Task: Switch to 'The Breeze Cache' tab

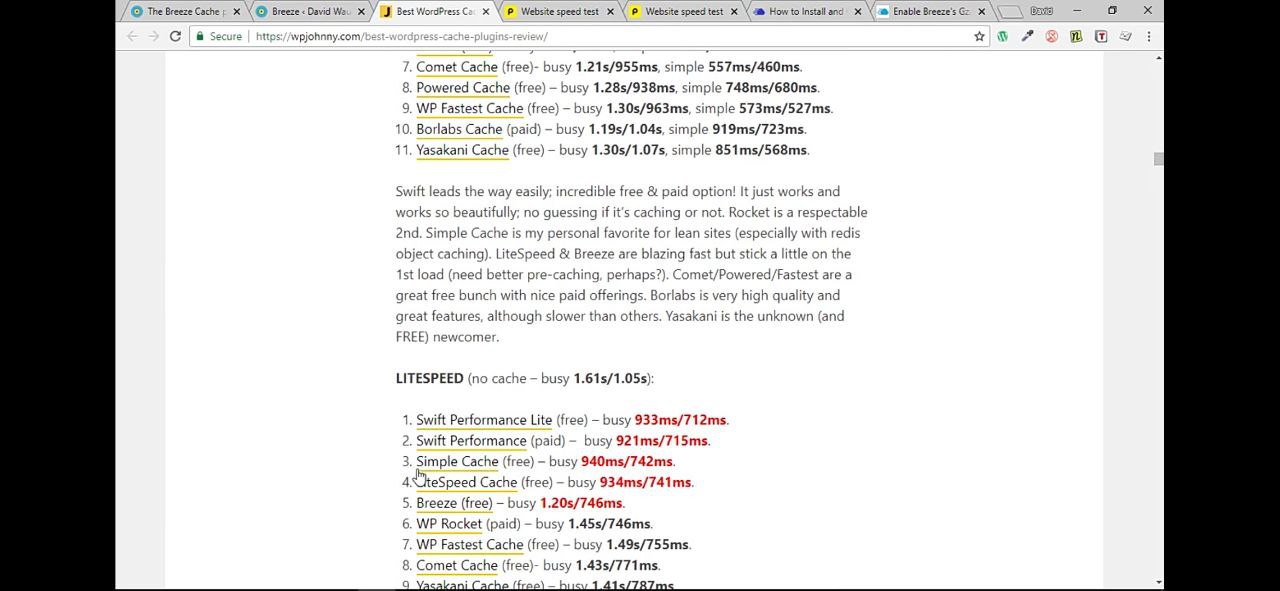Action: point(183,11)
